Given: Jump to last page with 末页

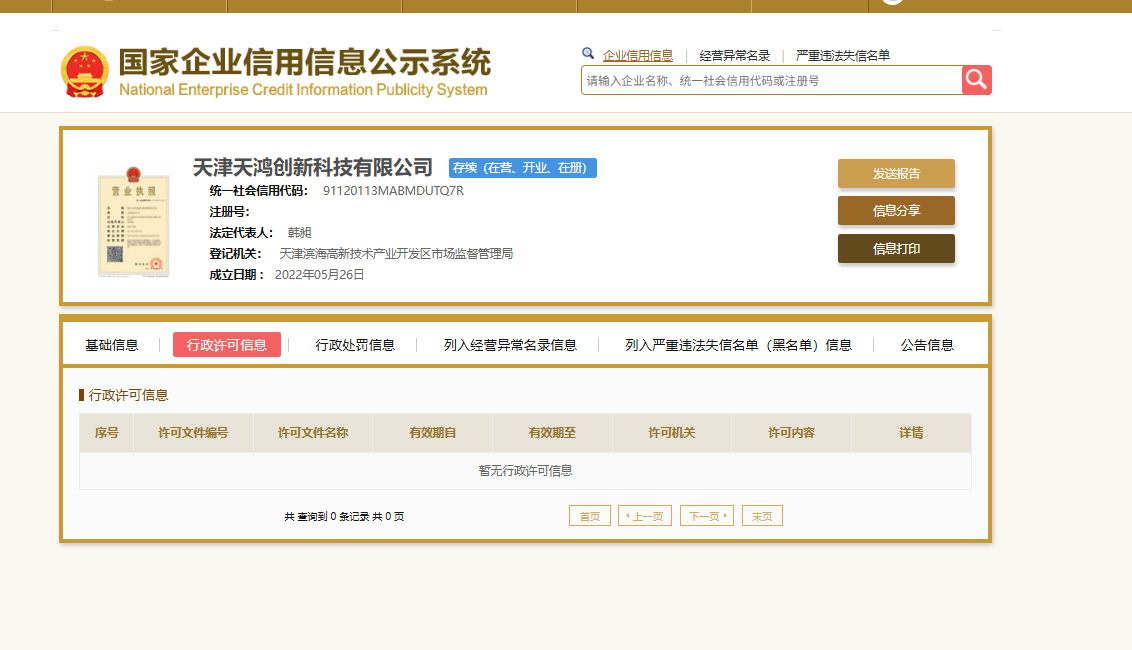Looking at the screenshot, I should pyautogui.click(x=762, y=516).
